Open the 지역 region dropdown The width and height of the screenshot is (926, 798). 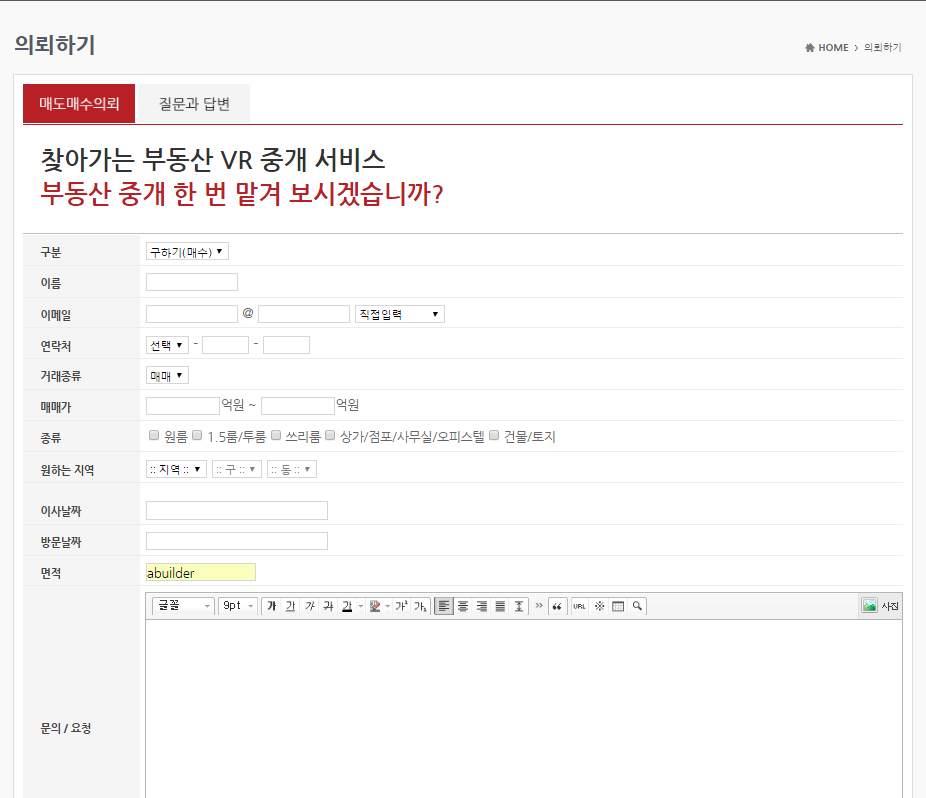[176, 469]
